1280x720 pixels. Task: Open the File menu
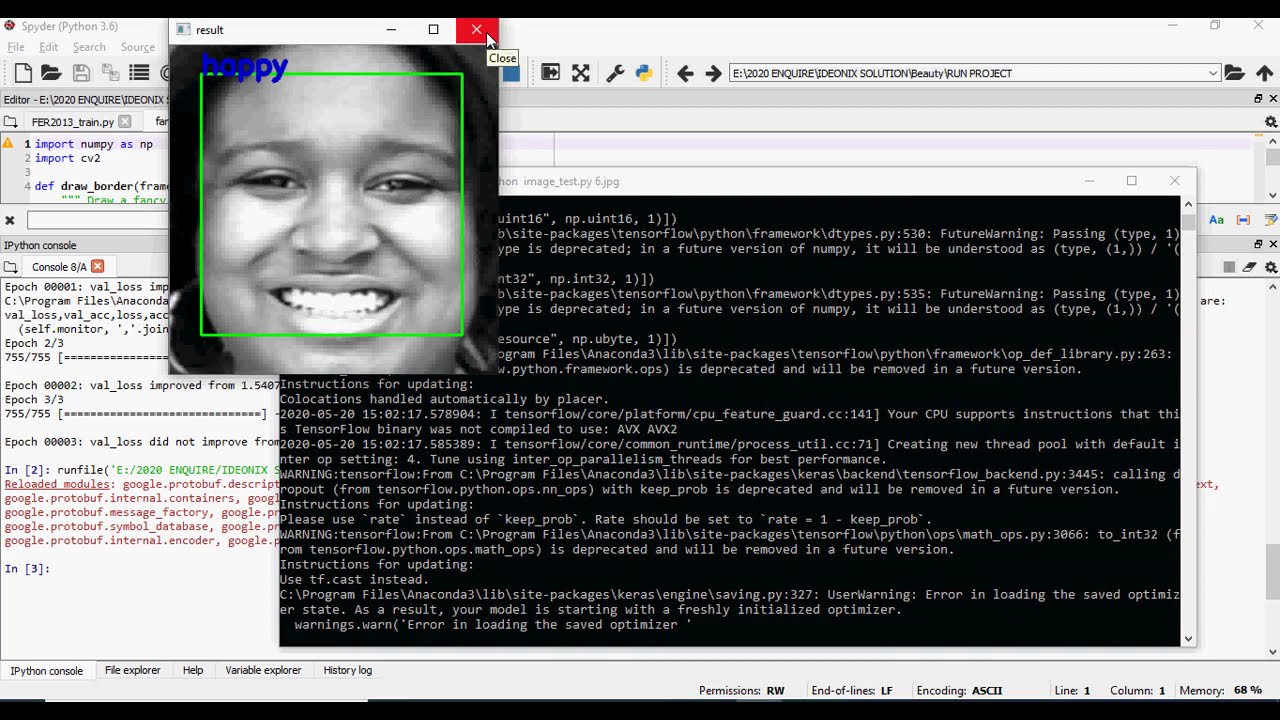point(16,47)
